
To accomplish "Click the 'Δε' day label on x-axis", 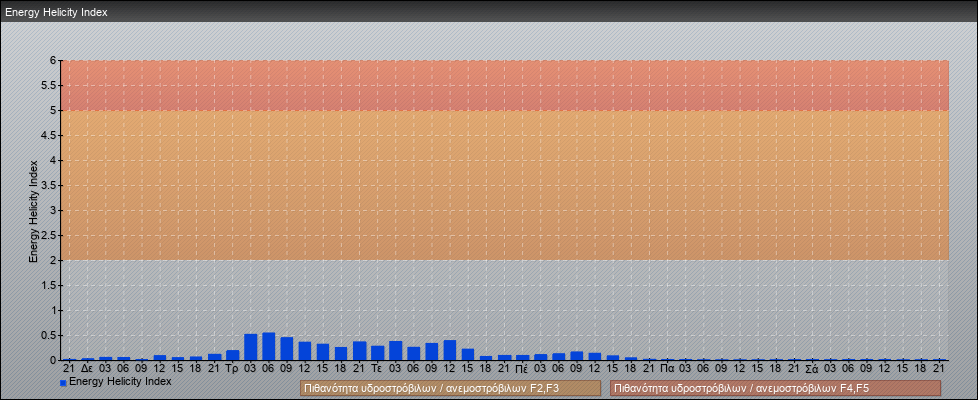I will pyautogui.click(x=87, y=369).
